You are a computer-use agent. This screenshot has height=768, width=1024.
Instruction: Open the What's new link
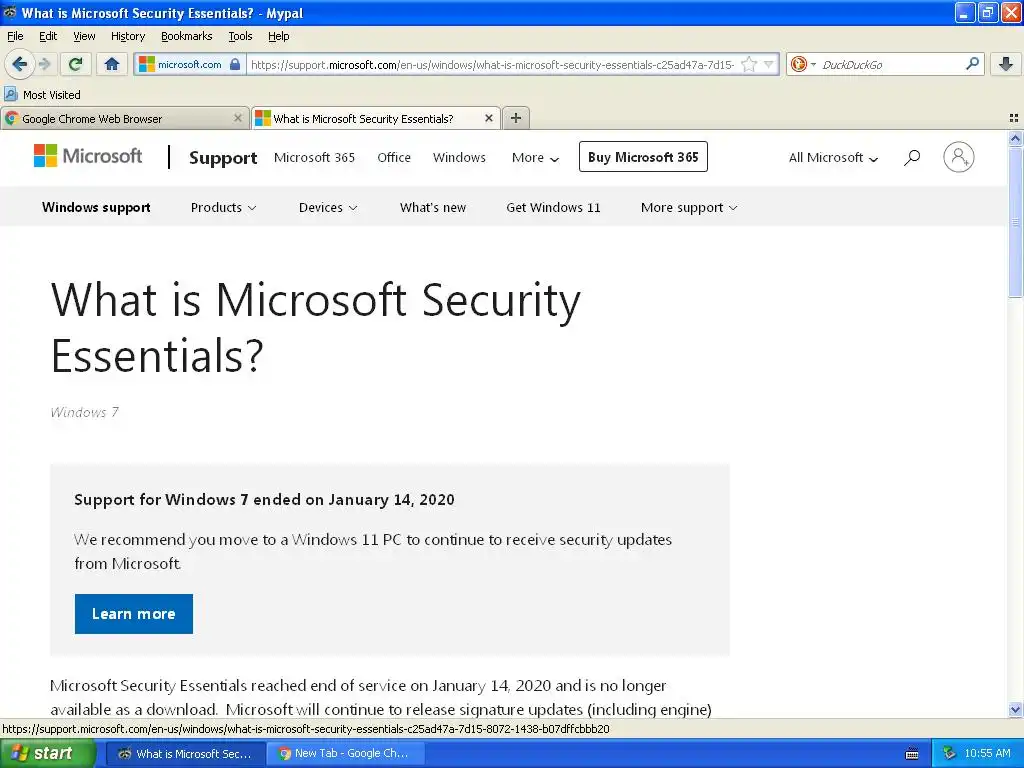click(432, 208)
